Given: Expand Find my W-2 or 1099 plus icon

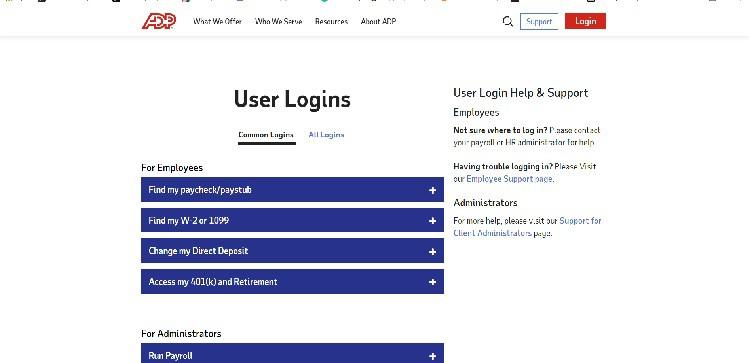Looking at the screenshot, I should (432, 221).
